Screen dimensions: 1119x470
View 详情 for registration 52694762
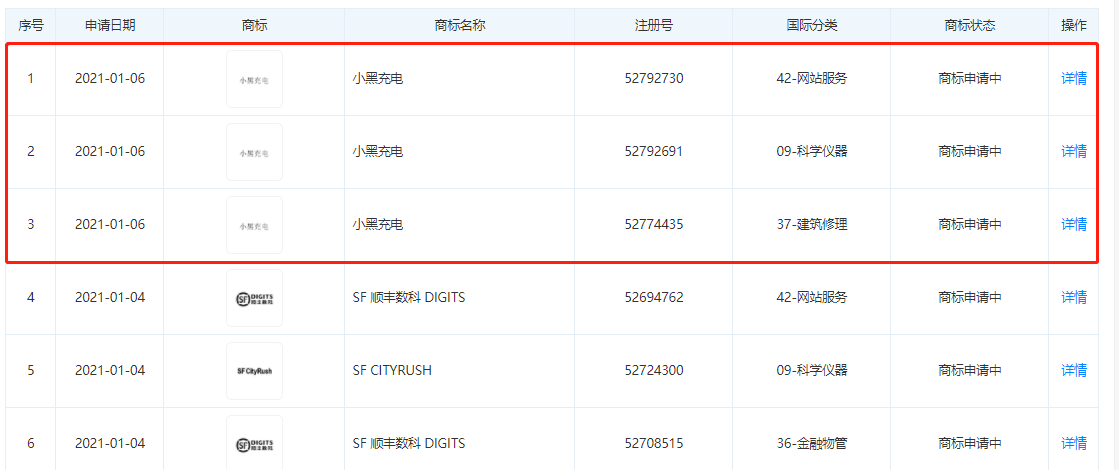1073,297
